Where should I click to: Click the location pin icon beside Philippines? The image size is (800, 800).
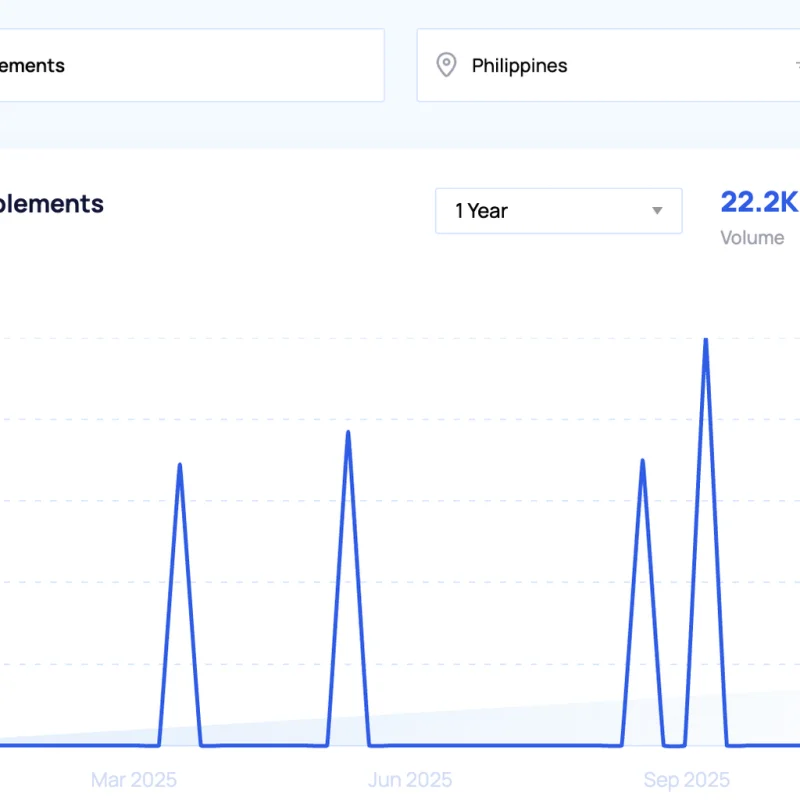(x=446, y=65)
